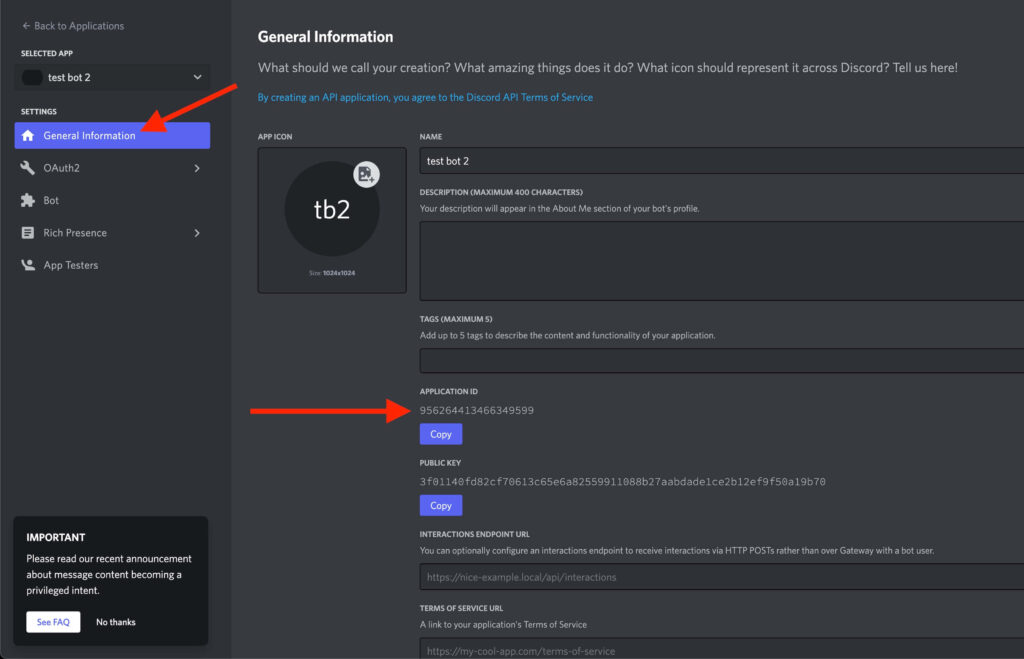This screenshot has height=659, width=1024.
Task: Click the Terms of Service URL field
Action: pyautogui.click(x=721, y=649)
